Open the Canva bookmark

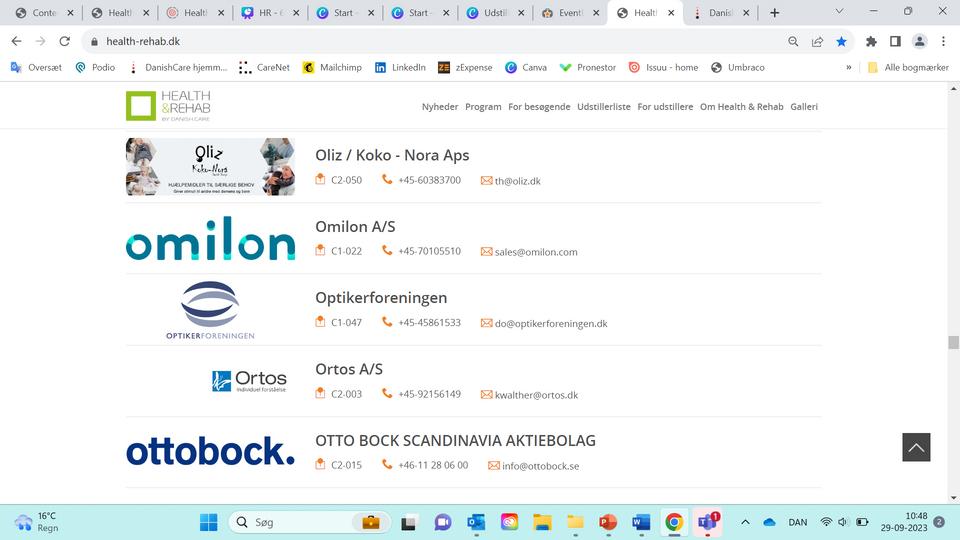[525, 67]
